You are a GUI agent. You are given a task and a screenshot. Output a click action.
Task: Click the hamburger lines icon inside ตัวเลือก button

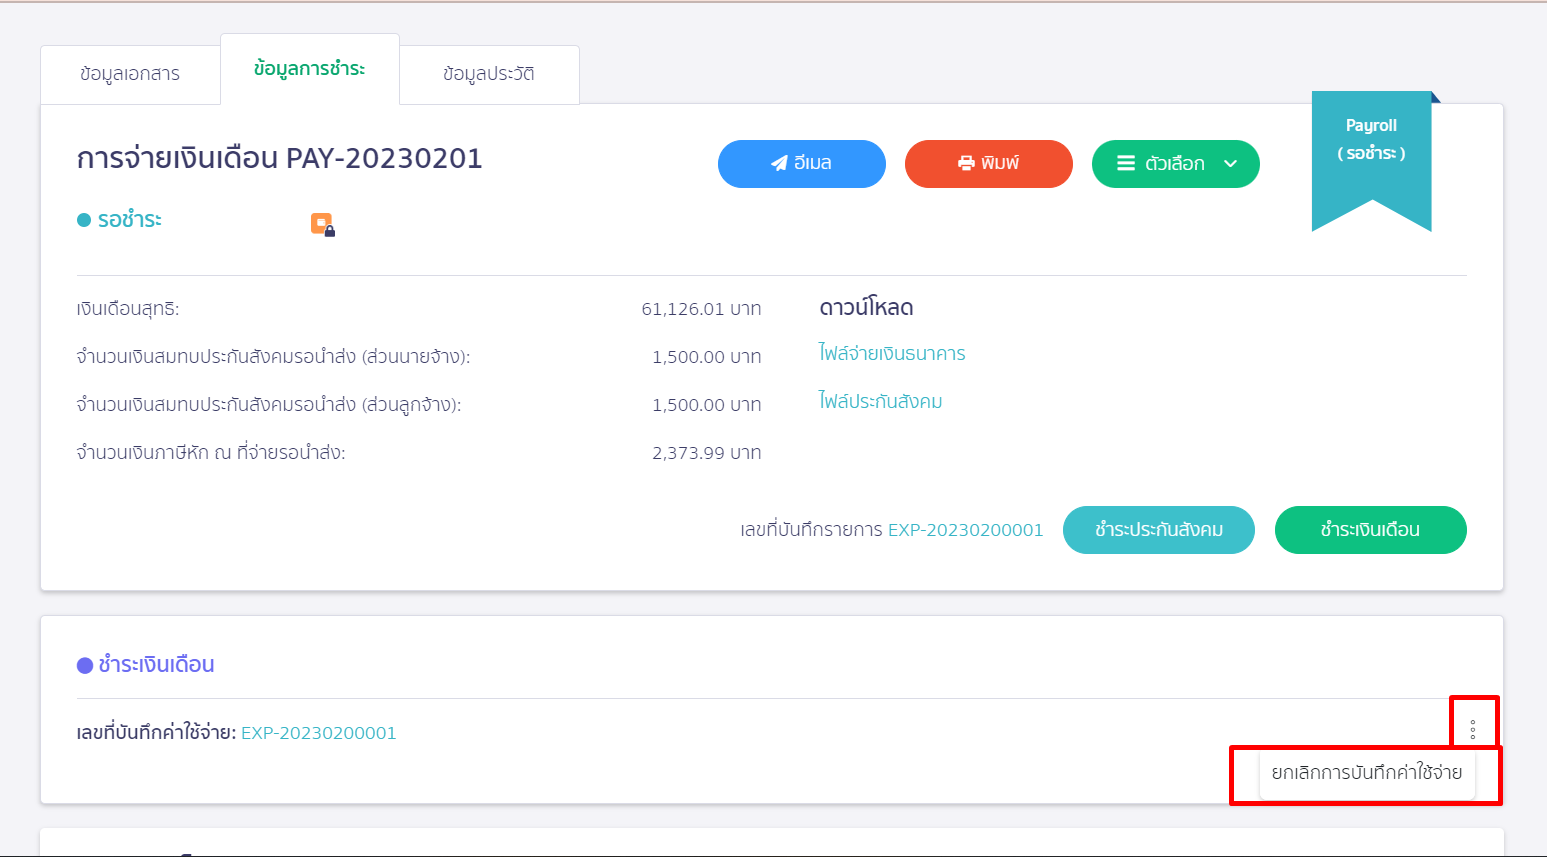coord(1126,163)
